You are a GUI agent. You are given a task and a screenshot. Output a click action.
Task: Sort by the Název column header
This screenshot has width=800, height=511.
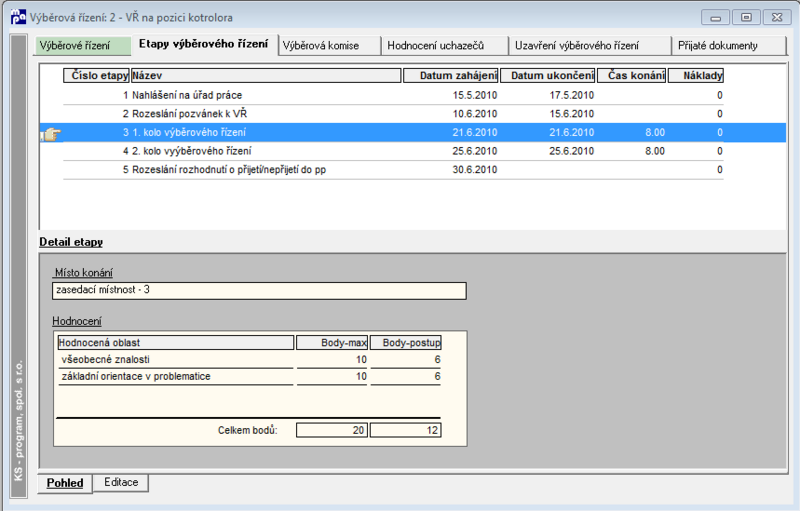[266, 75]
